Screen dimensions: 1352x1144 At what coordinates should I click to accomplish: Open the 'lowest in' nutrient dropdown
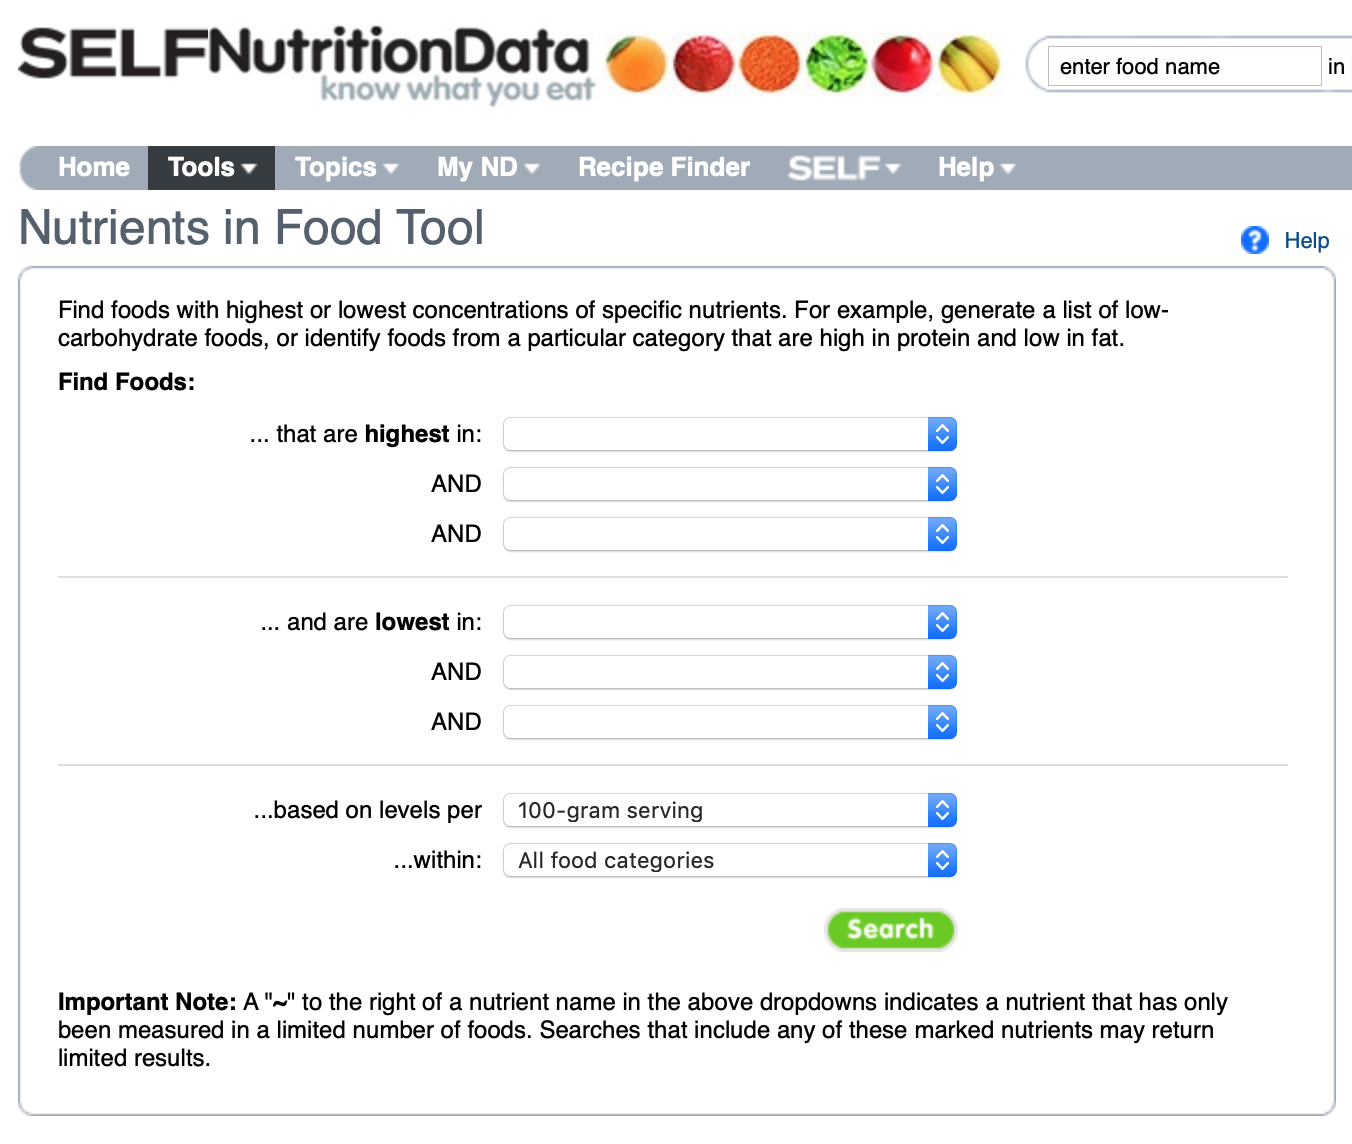(x=729, y=622)
